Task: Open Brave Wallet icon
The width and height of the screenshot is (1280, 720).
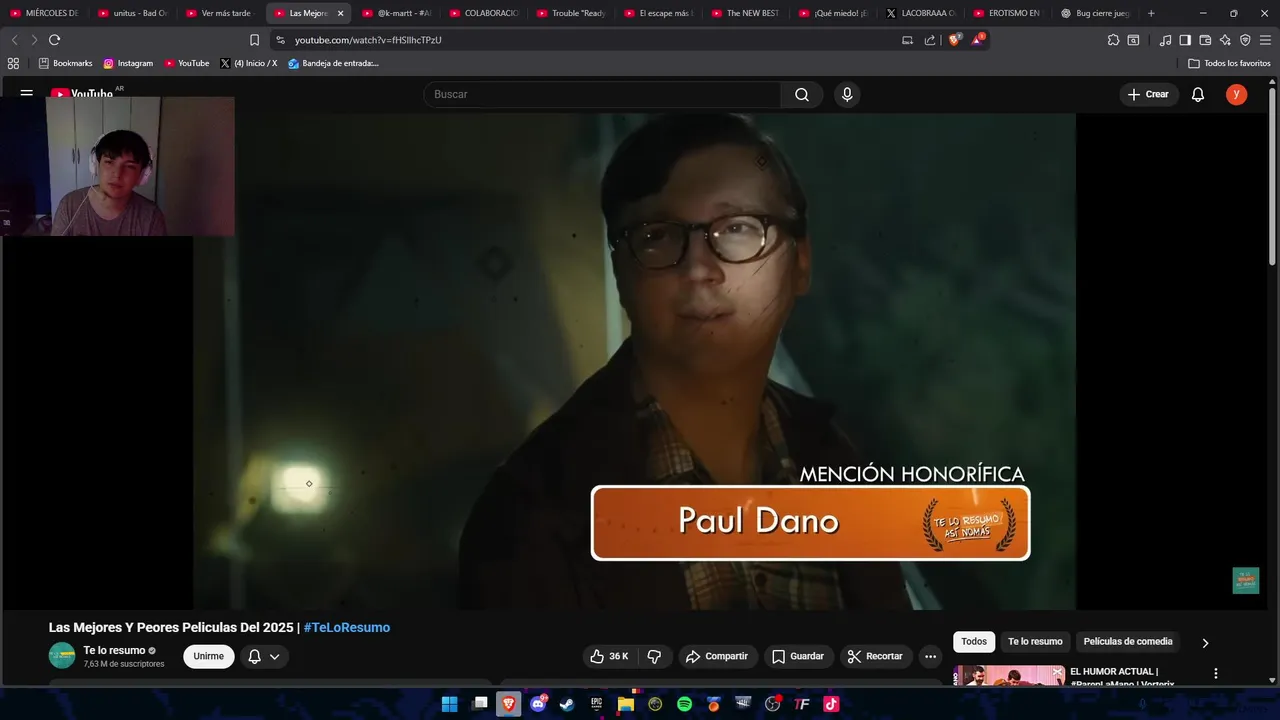Action: (x=1205, y=40)
